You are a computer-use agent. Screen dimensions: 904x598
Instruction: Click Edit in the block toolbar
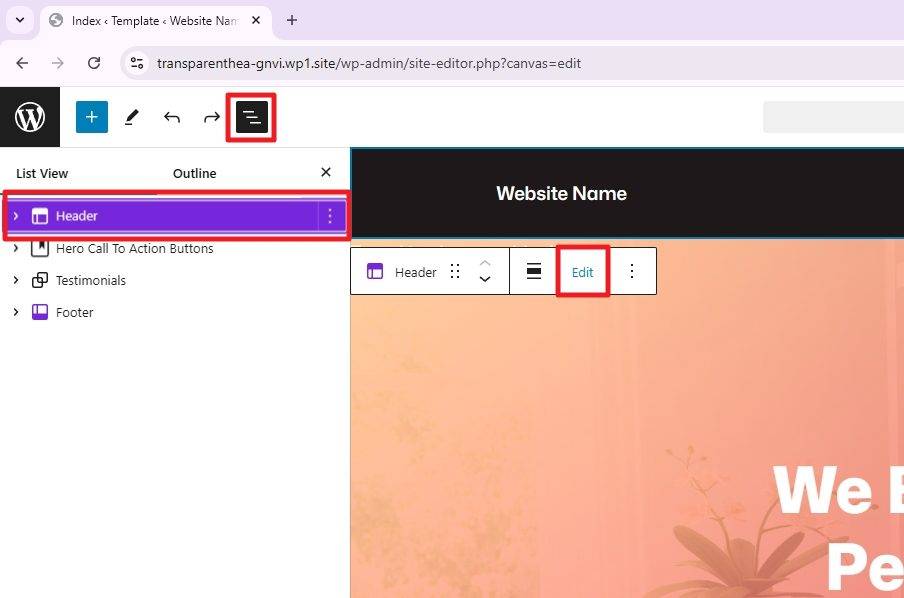coord(582,272)
